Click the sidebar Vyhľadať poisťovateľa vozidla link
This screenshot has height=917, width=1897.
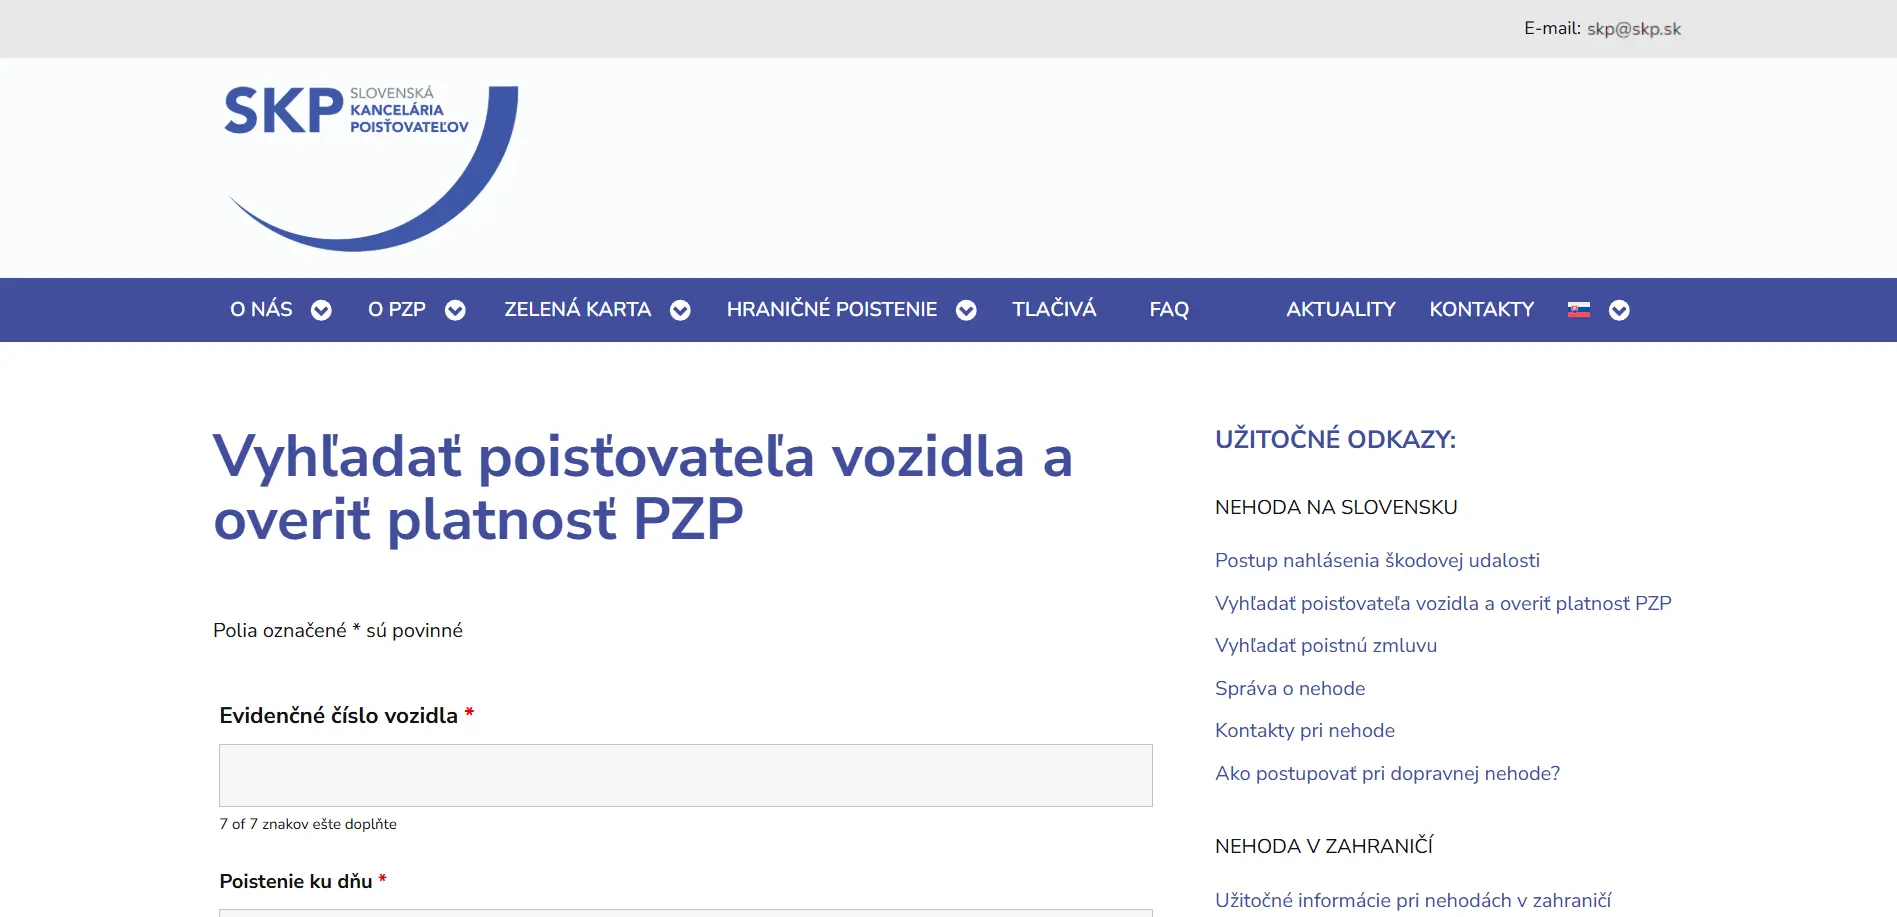pyautogui.click(x=1442, y=604)
